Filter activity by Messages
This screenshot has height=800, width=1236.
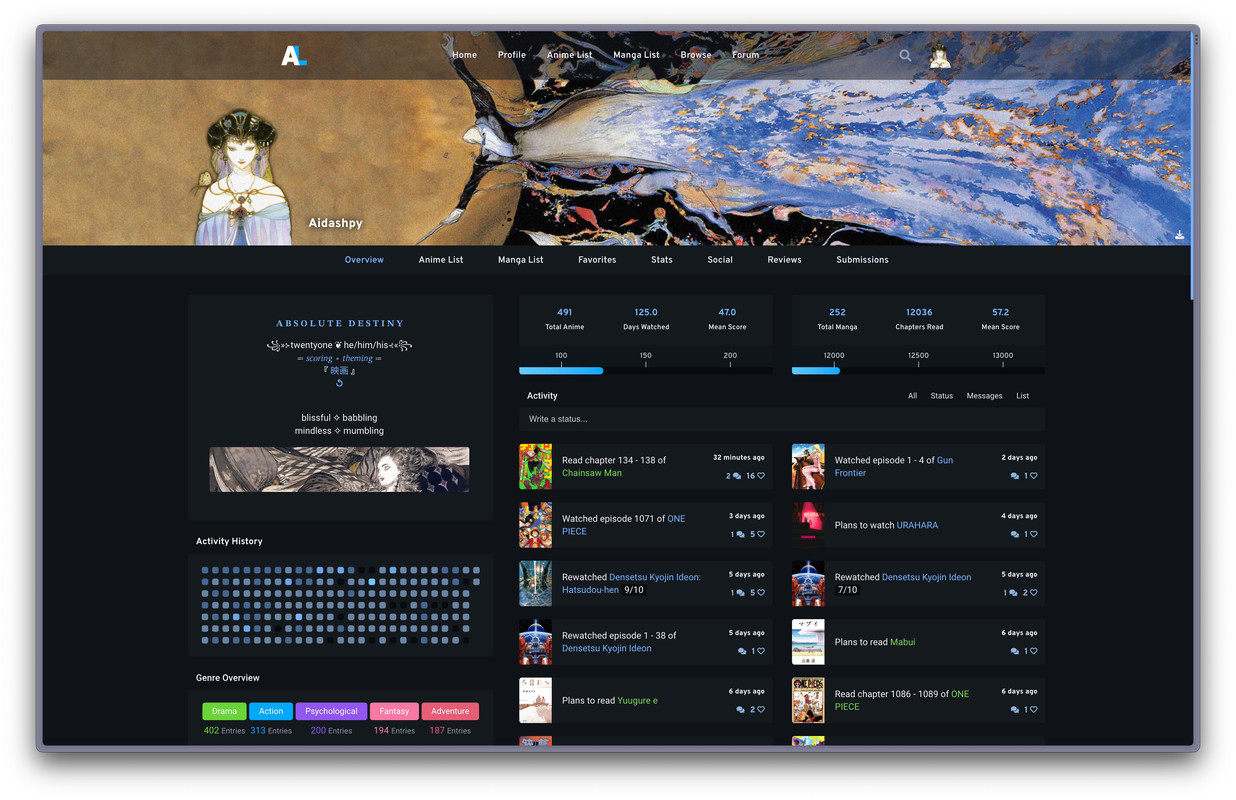984,396
